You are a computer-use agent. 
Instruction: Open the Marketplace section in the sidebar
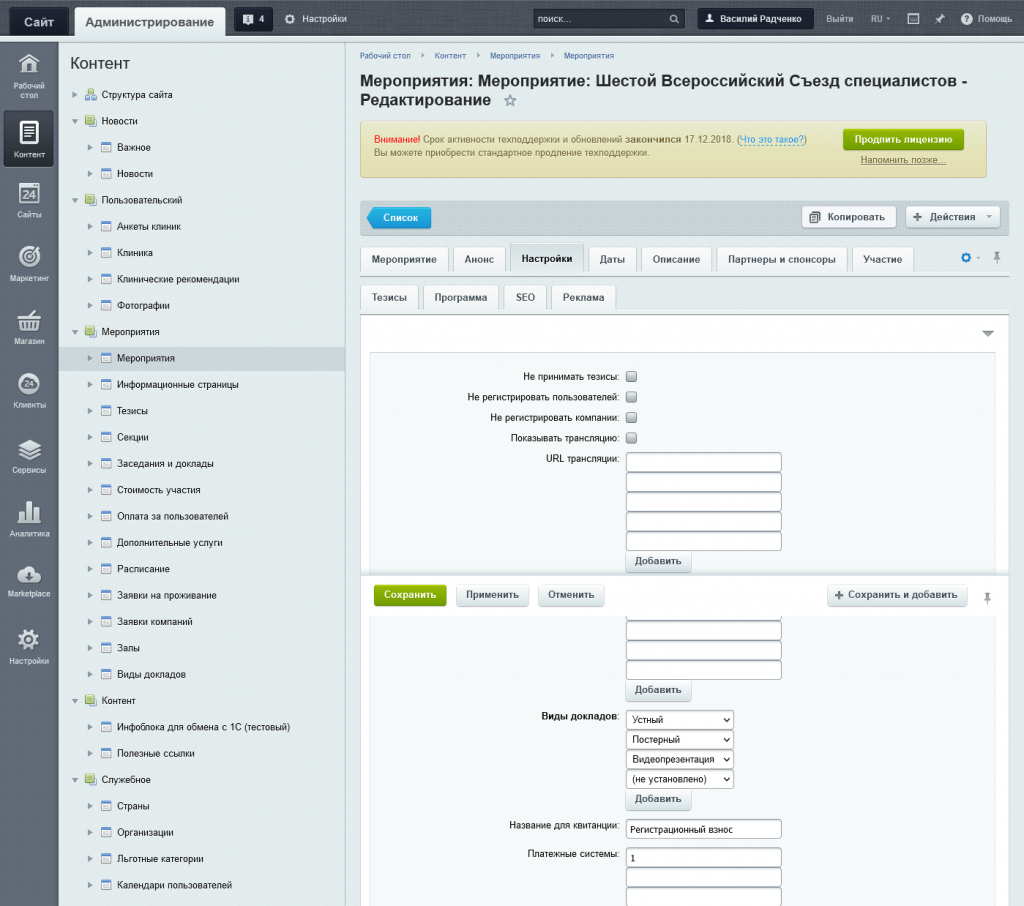pyautogui.click(x=28, y=582)
